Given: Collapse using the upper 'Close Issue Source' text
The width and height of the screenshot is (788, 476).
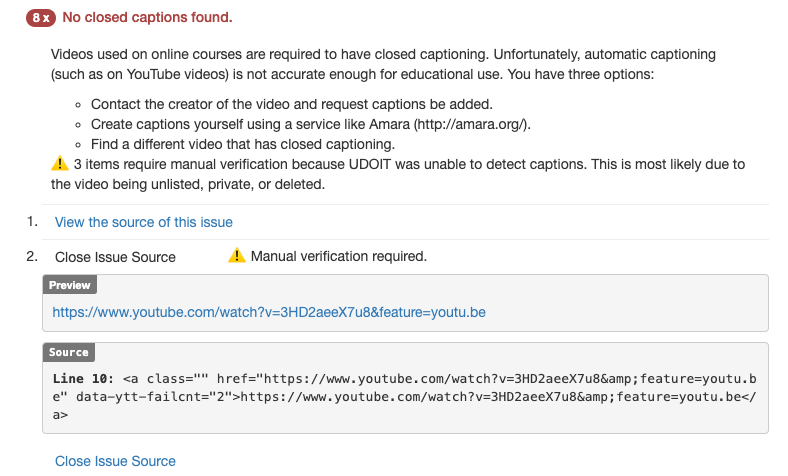Looking at the screenshot, I should [x=115, y=257].
